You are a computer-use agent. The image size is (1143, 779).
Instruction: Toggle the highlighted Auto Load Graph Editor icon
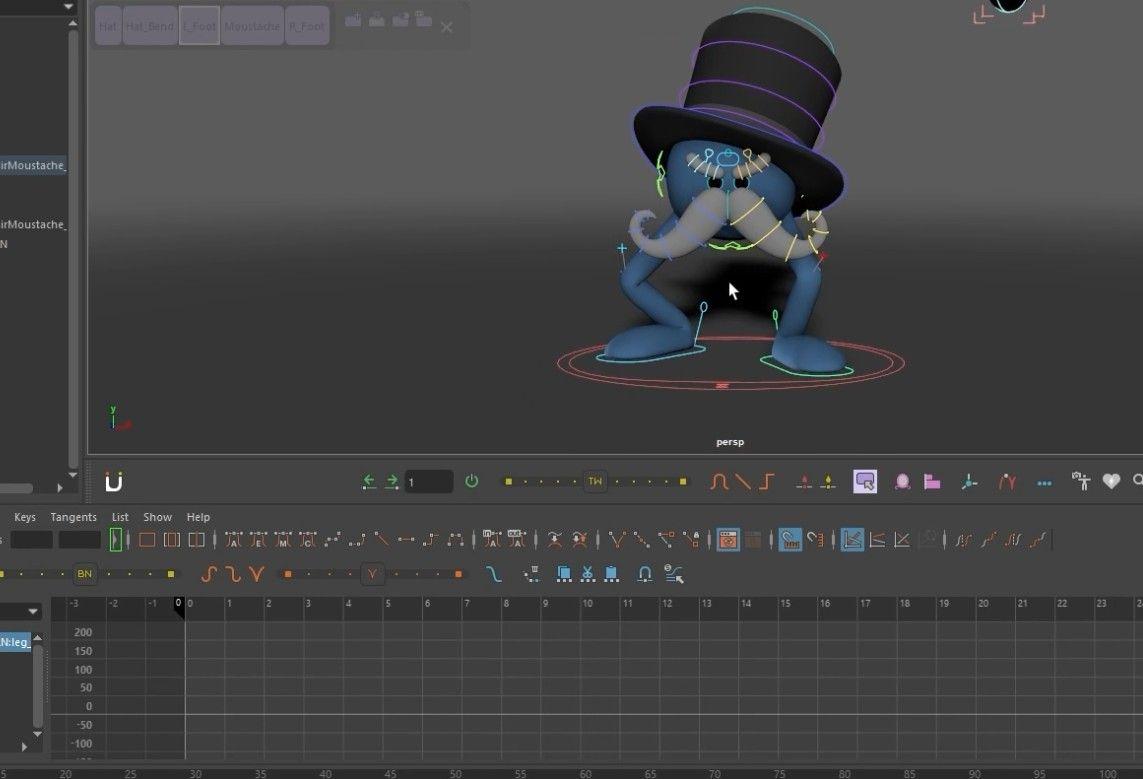tap(728, 540)
